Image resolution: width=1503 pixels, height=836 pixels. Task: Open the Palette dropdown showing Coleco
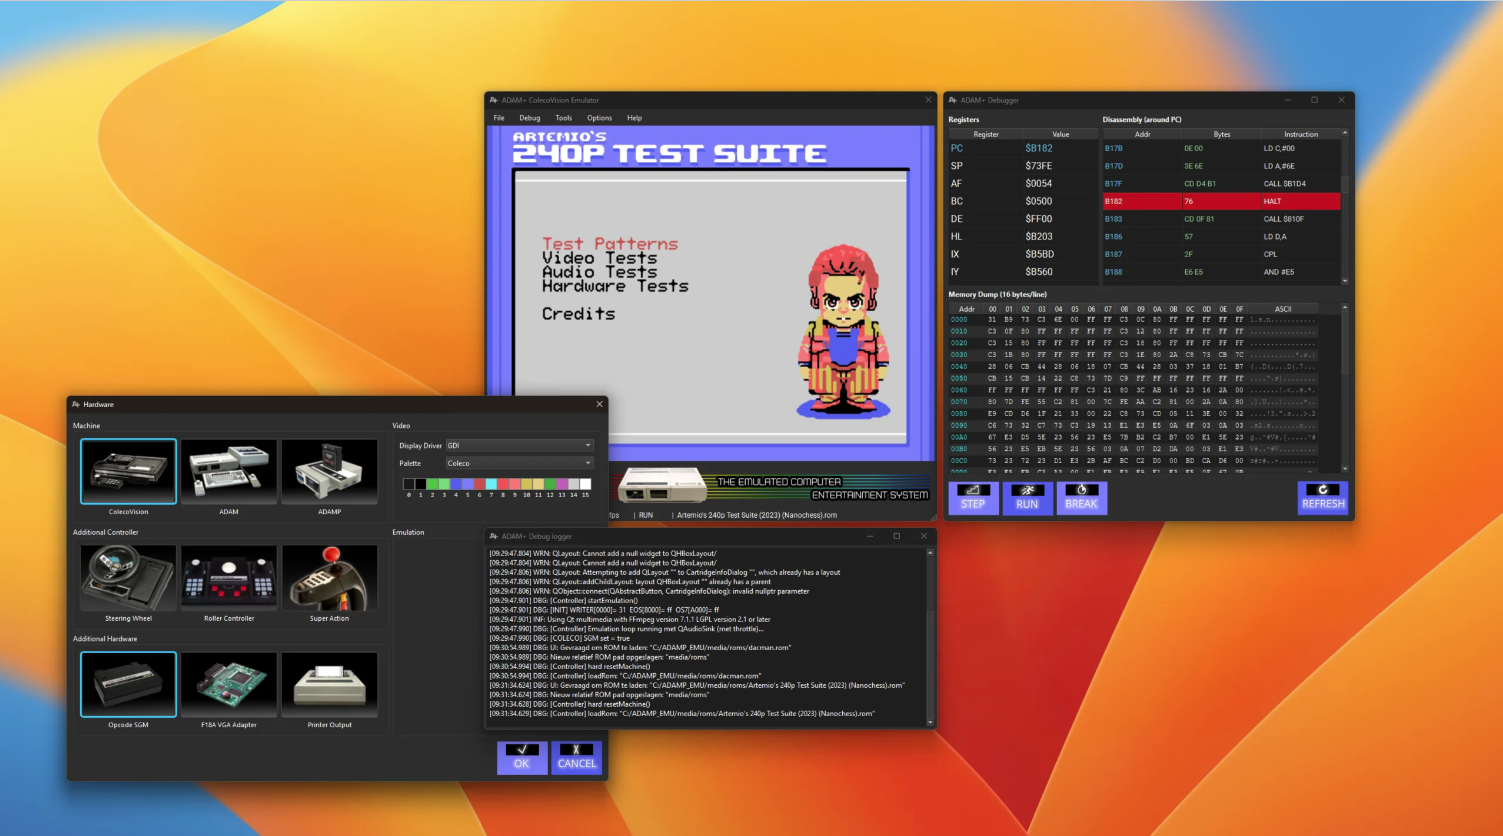point(519,463)
